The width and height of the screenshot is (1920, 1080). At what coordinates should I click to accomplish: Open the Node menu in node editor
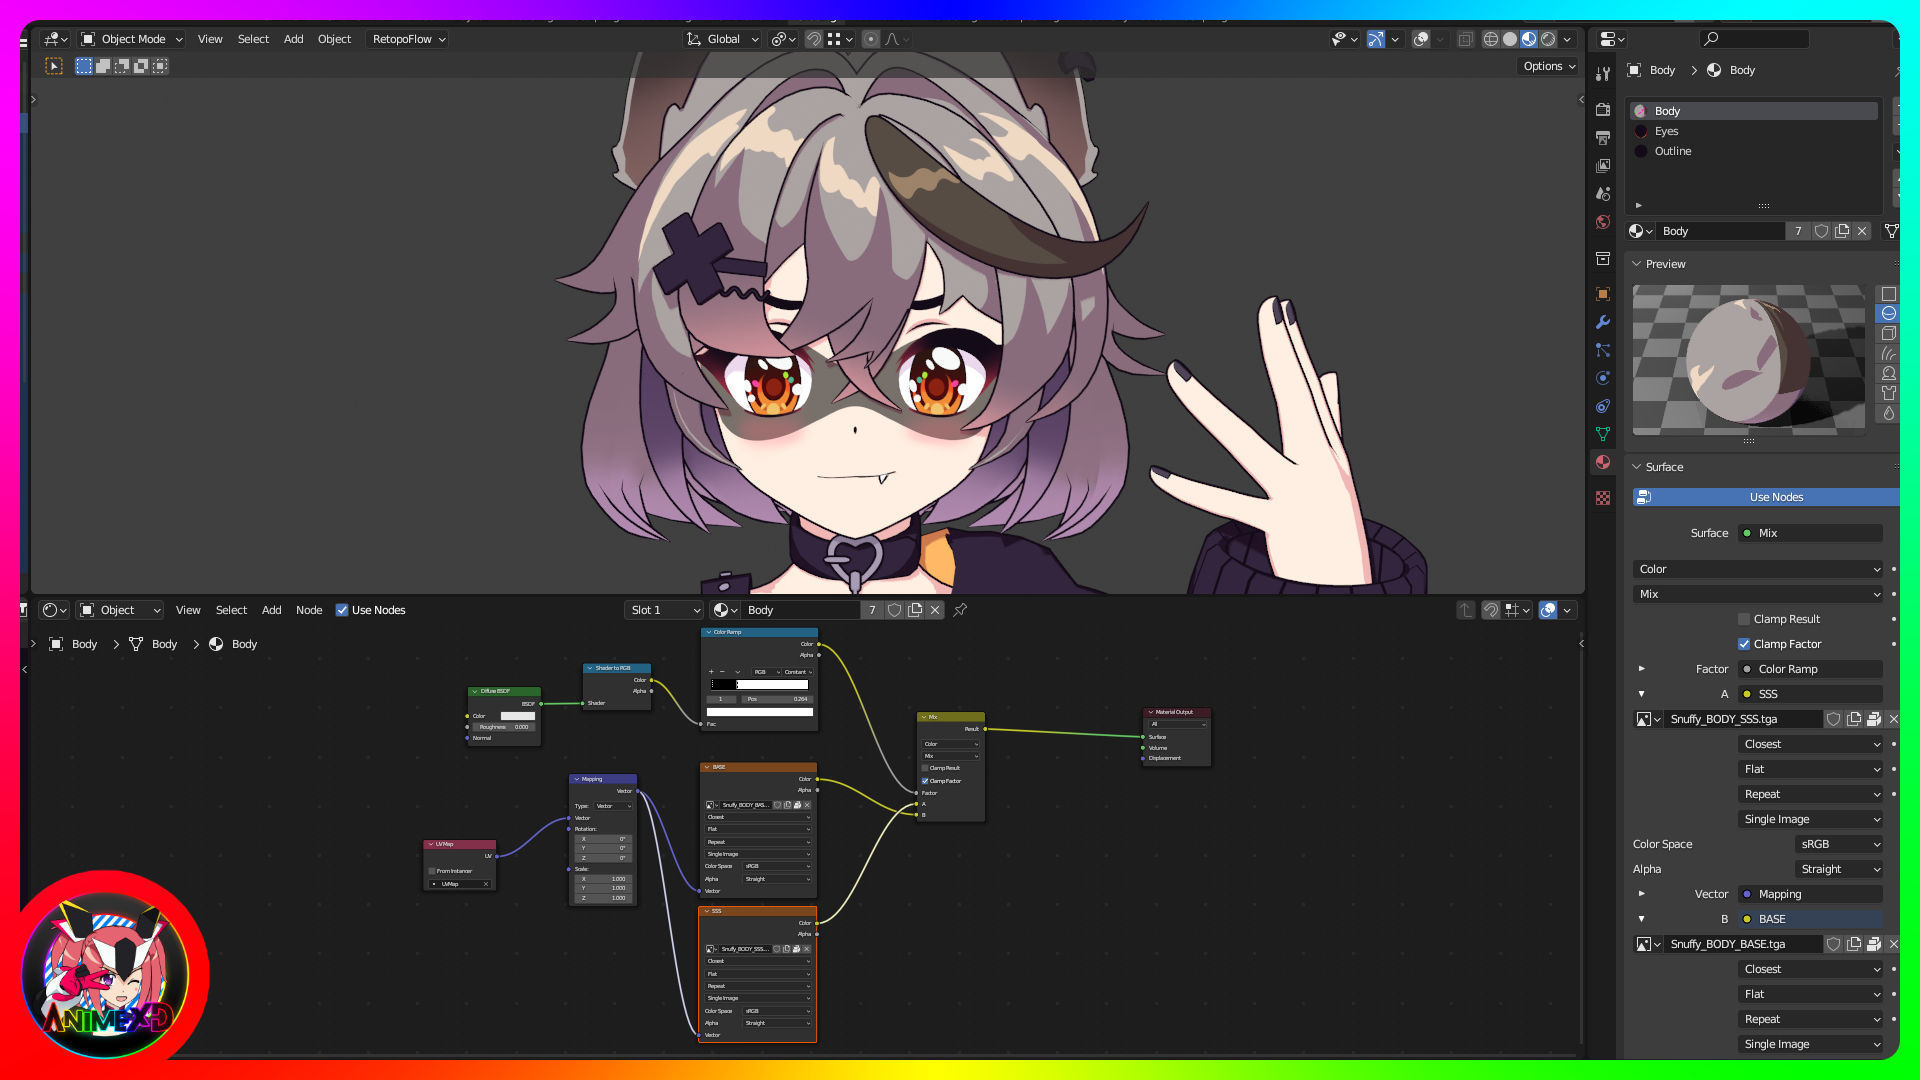(x=309, y=610)
